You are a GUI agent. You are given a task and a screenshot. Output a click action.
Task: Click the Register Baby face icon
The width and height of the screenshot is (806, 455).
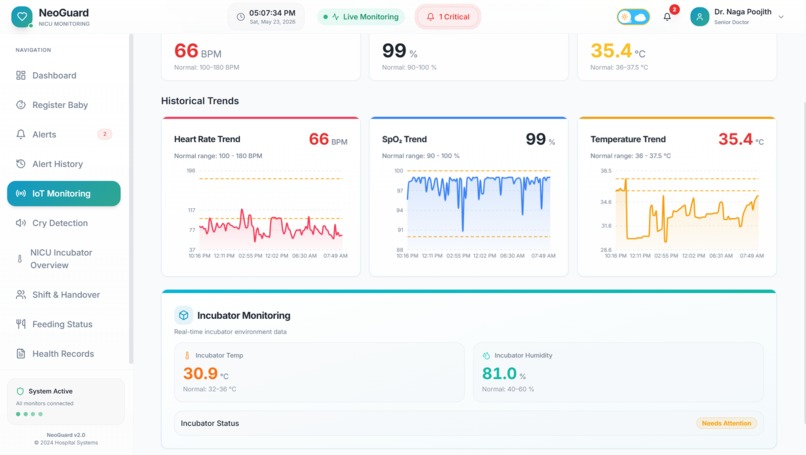[21, 105]
